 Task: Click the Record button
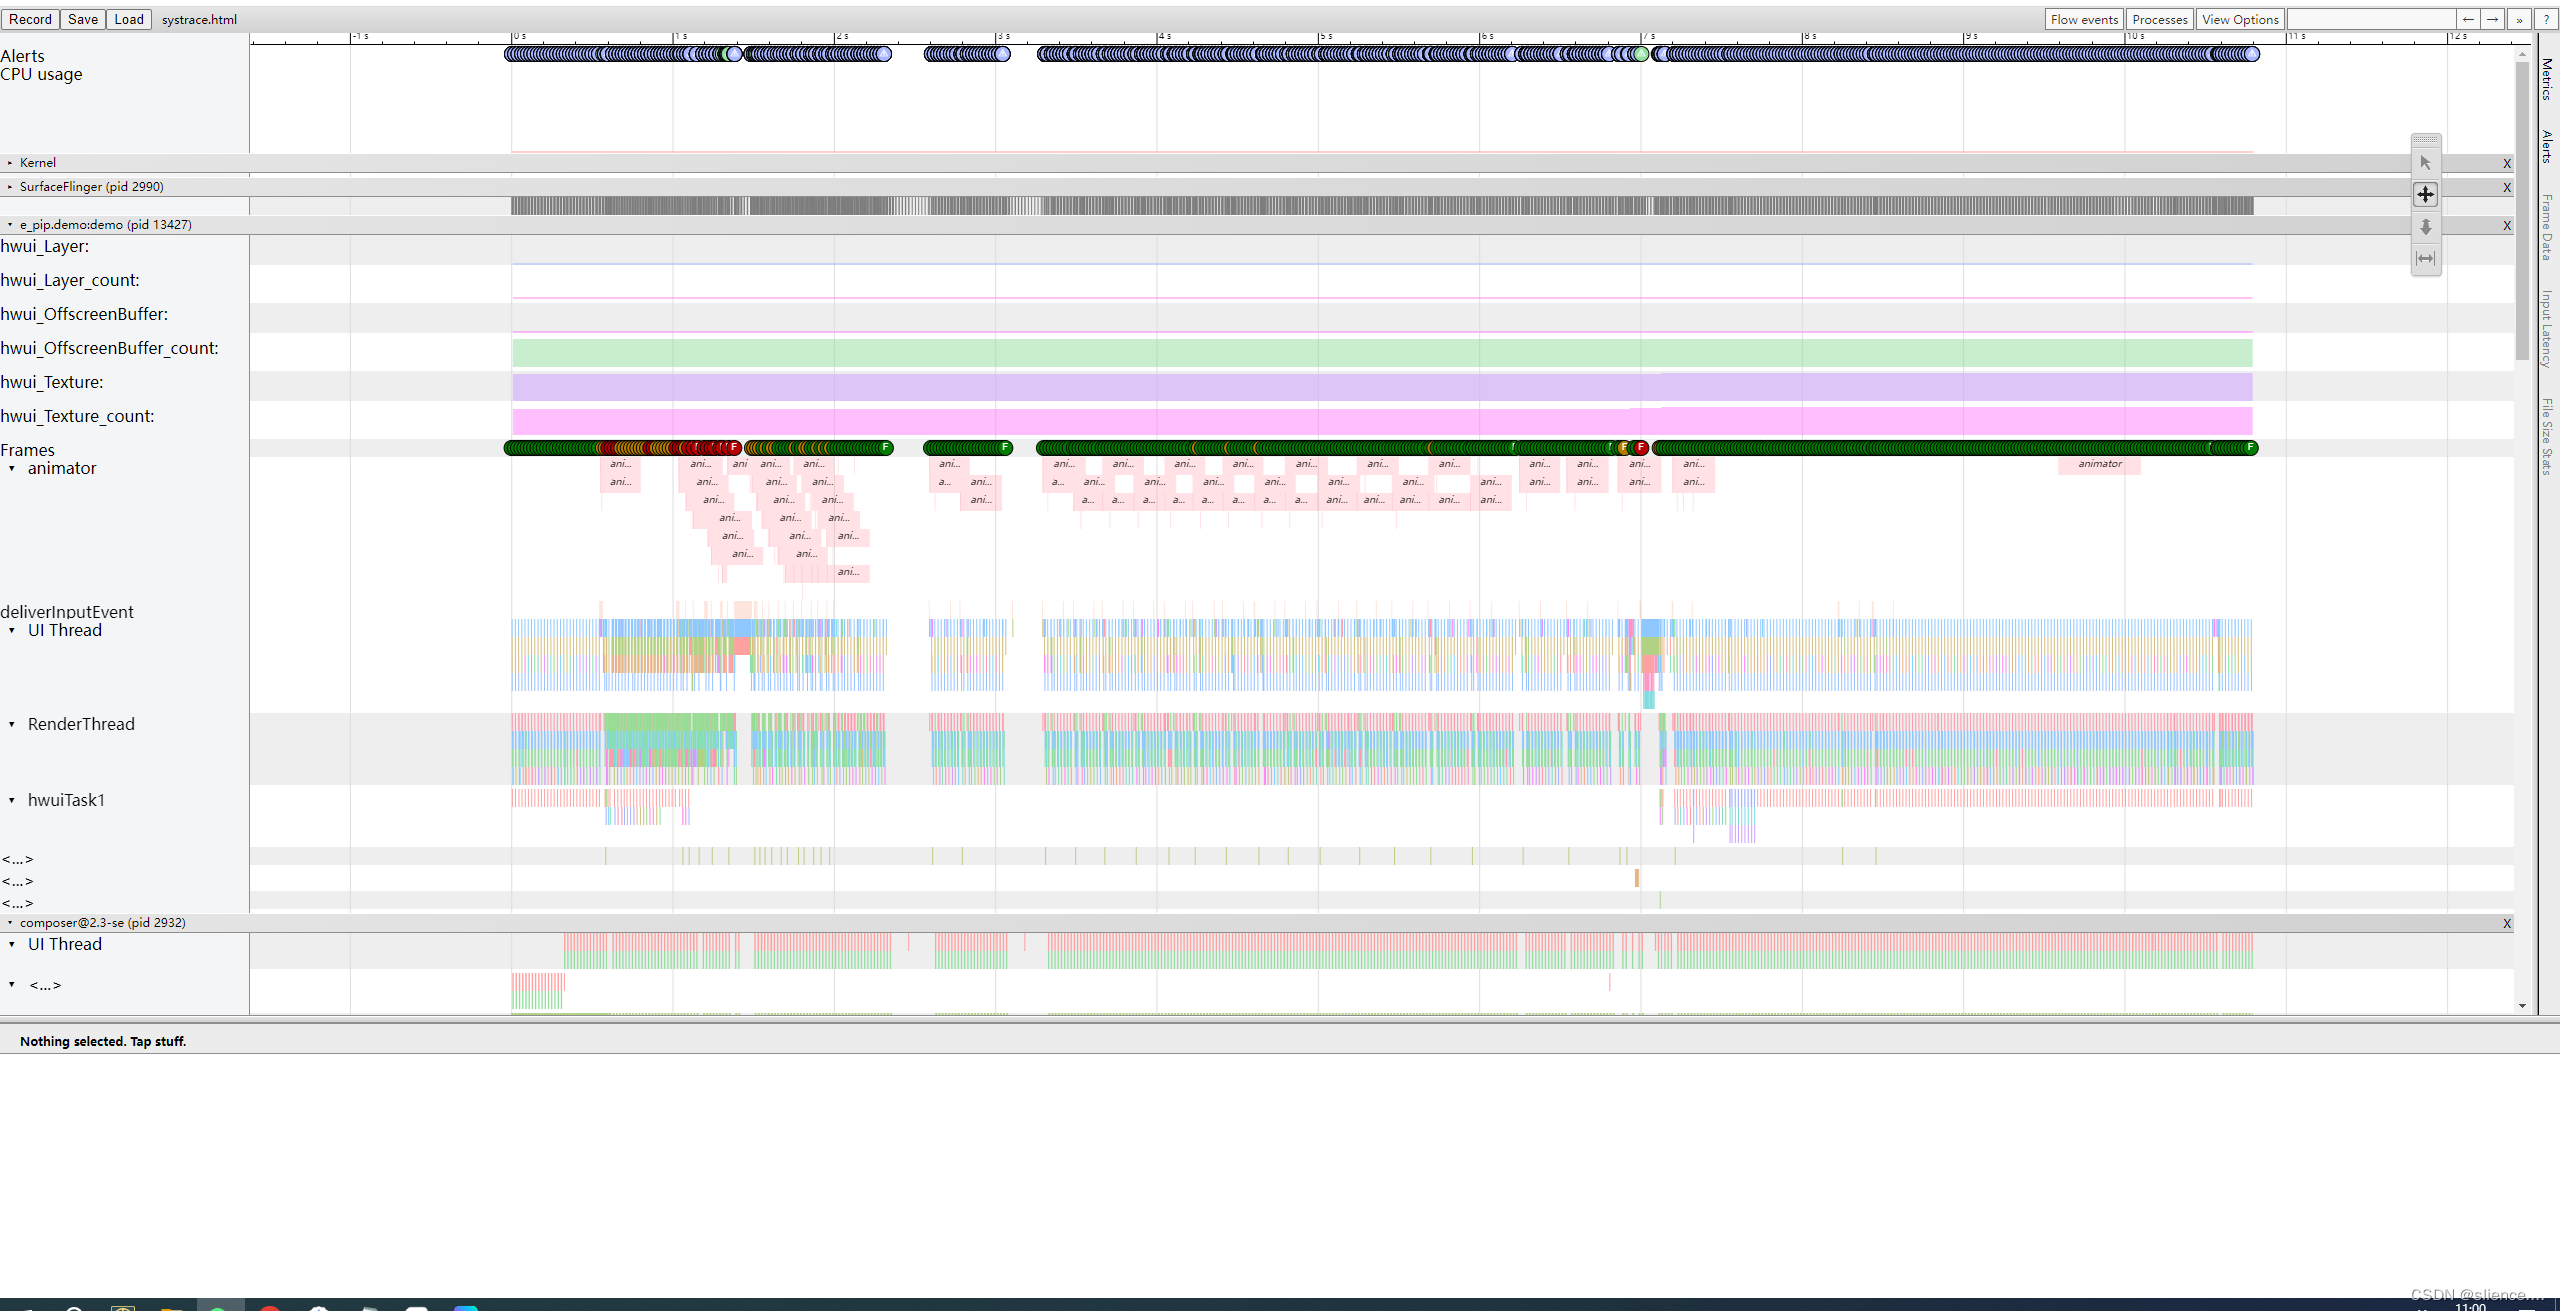30,19
